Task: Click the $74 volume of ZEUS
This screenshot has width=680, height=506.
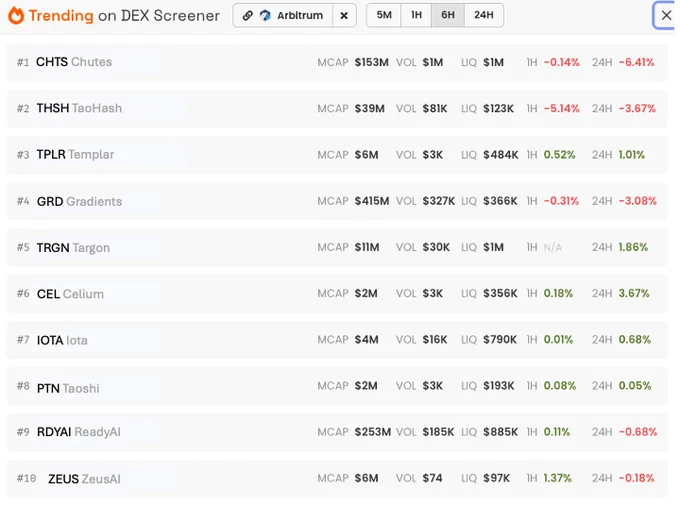Action: pos(432,478)
